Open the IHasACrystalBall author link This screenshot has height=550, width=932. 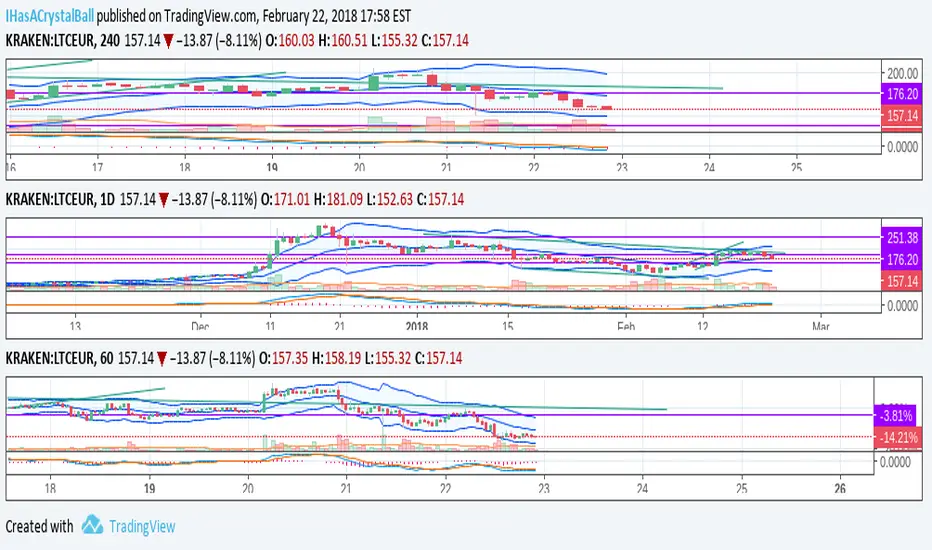(x=50, y=15)
